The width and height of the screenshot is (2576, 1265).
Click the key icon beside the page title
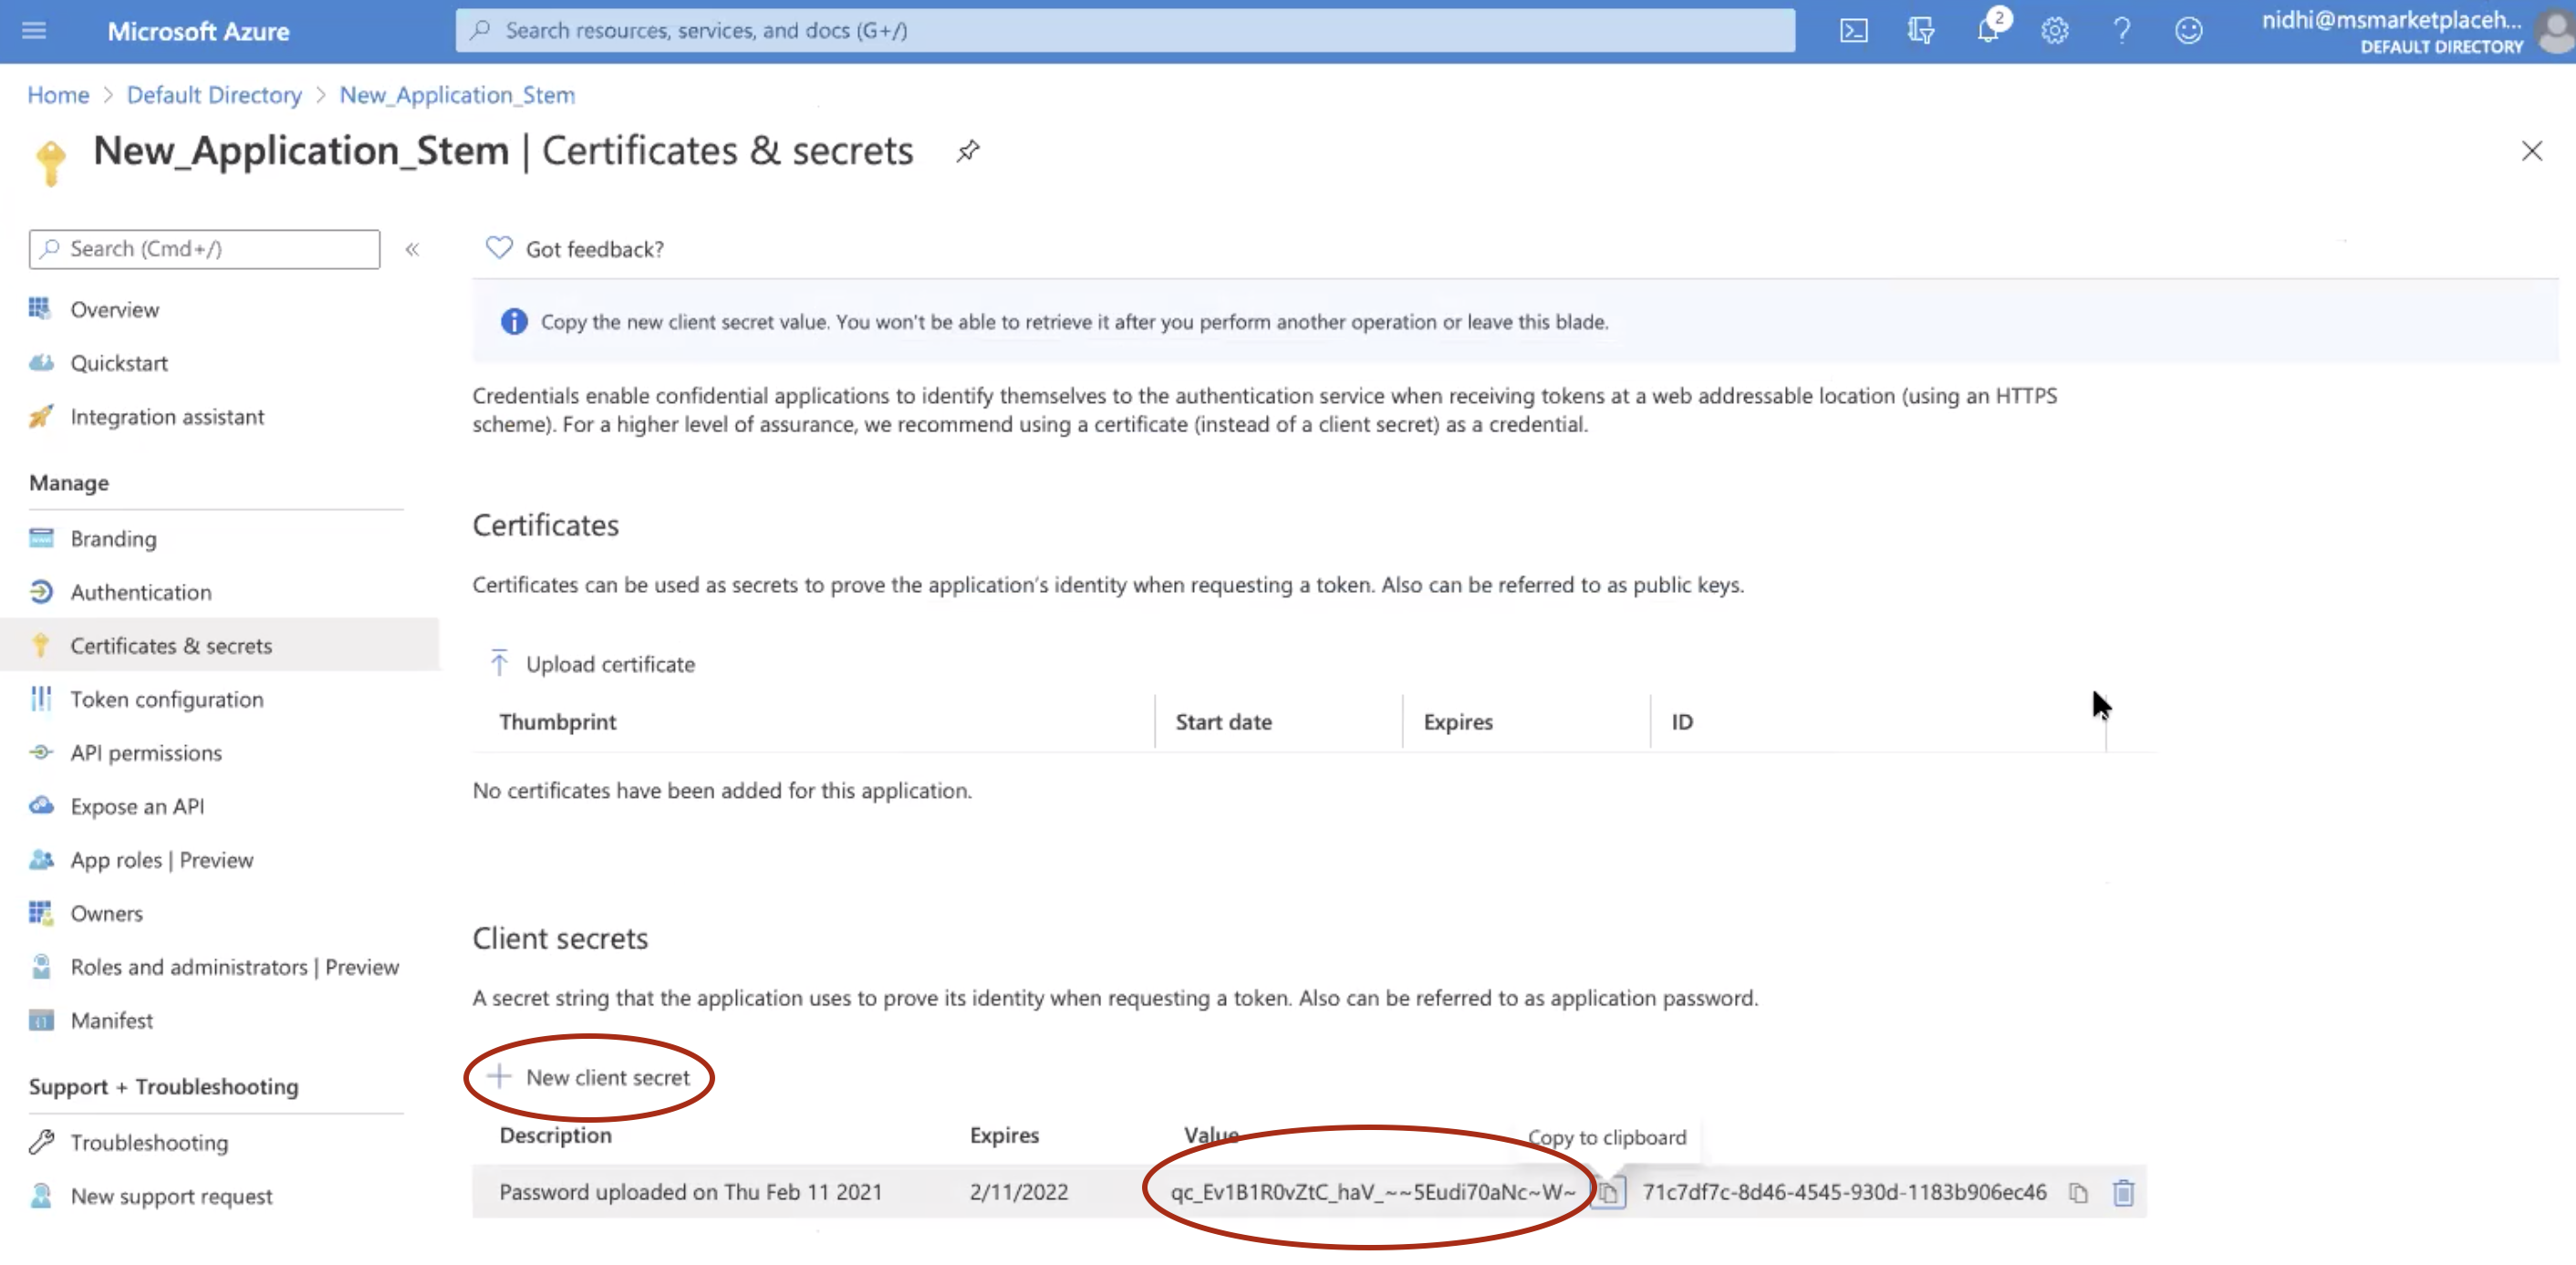click(x=50, y=161)
